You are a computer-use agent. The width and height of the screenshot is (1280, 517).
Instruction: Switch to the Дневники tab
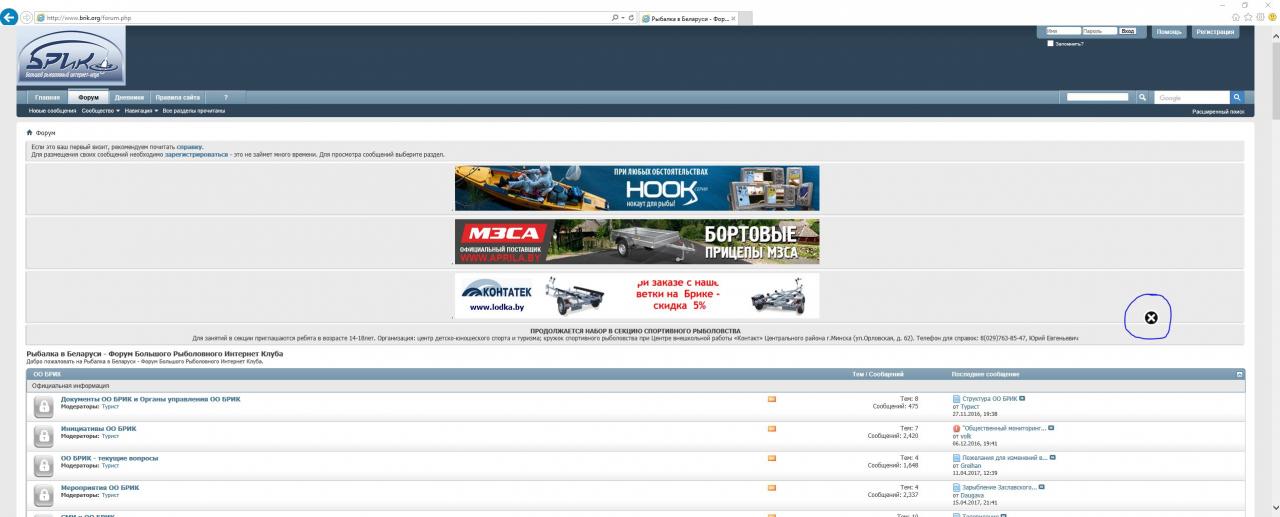pos(129,97)
